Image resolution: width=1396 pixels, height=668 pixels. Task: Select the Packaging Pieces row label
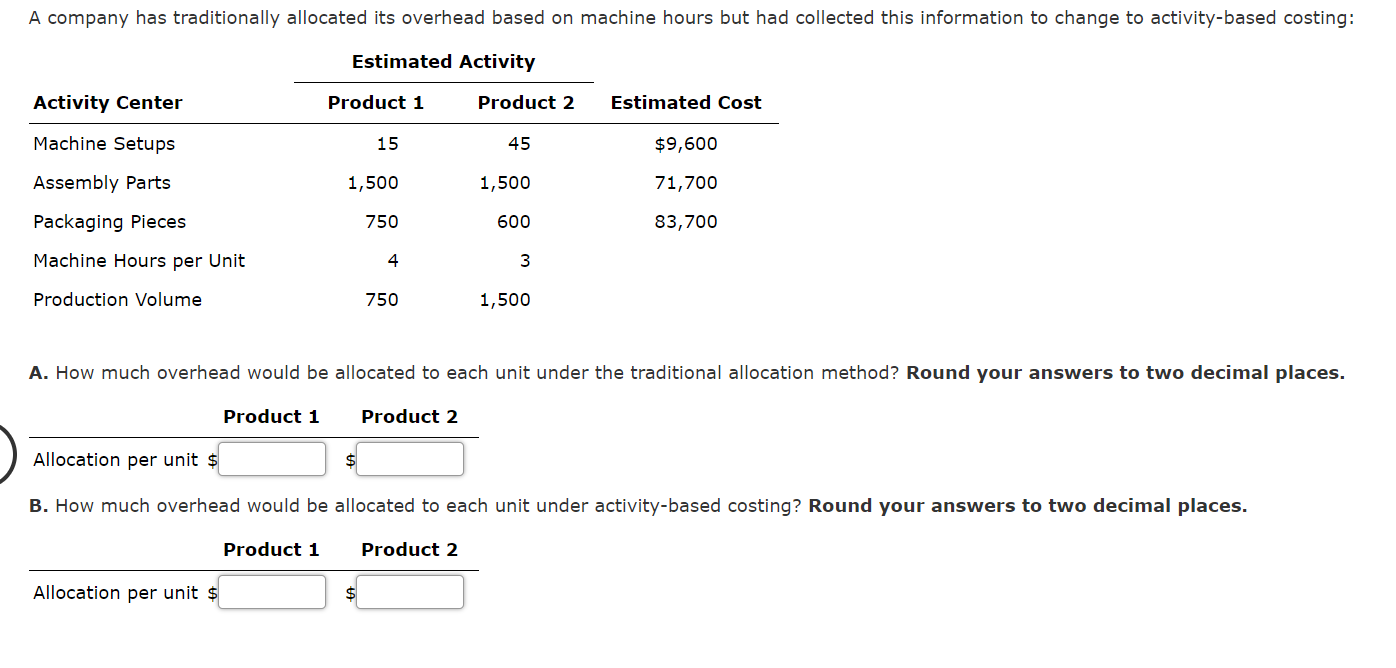coord(110,221)
